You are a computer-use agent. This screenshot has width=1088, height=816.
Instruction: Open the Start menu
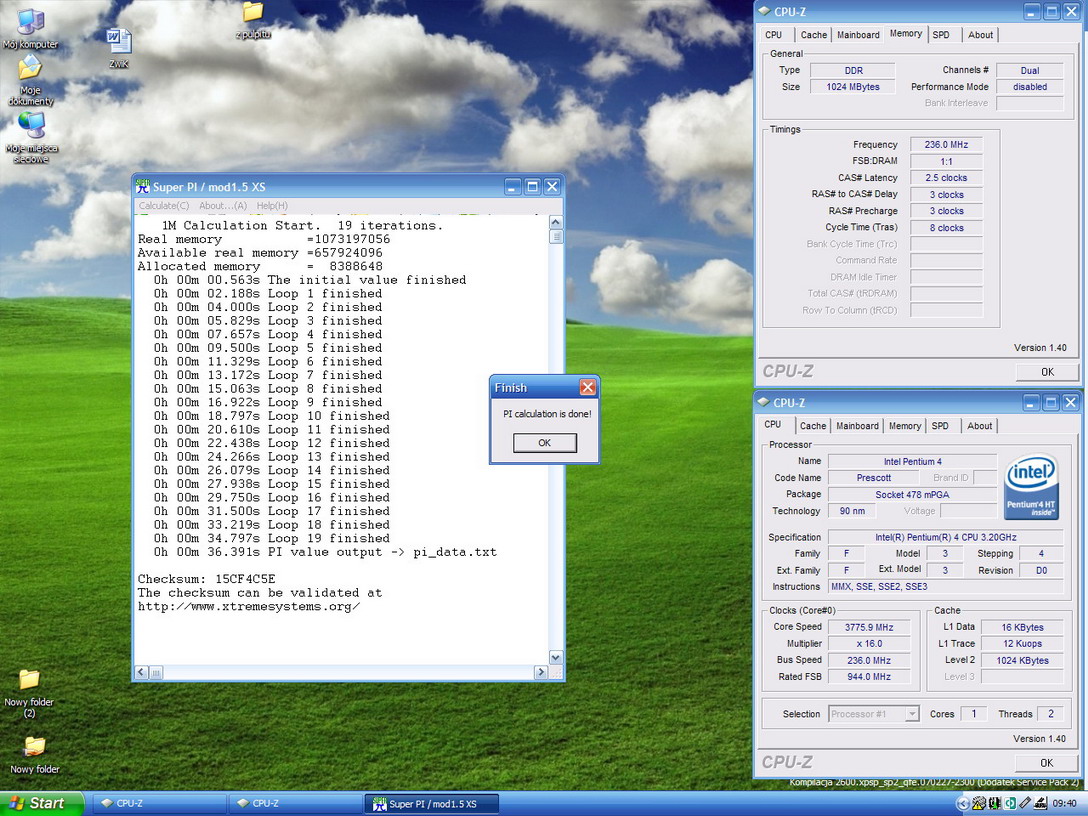[42, 803]
